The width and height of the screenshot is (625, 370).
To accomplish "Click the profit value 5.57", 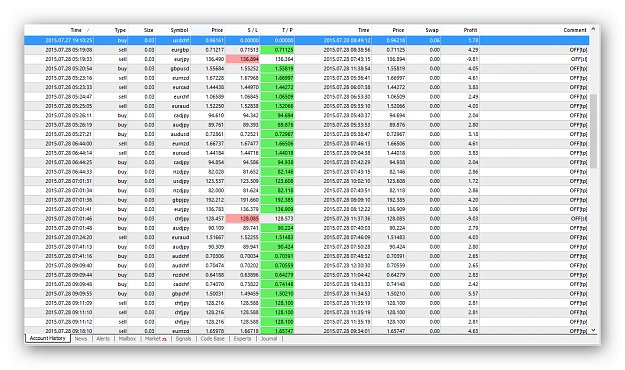I will tap(473, 293).
